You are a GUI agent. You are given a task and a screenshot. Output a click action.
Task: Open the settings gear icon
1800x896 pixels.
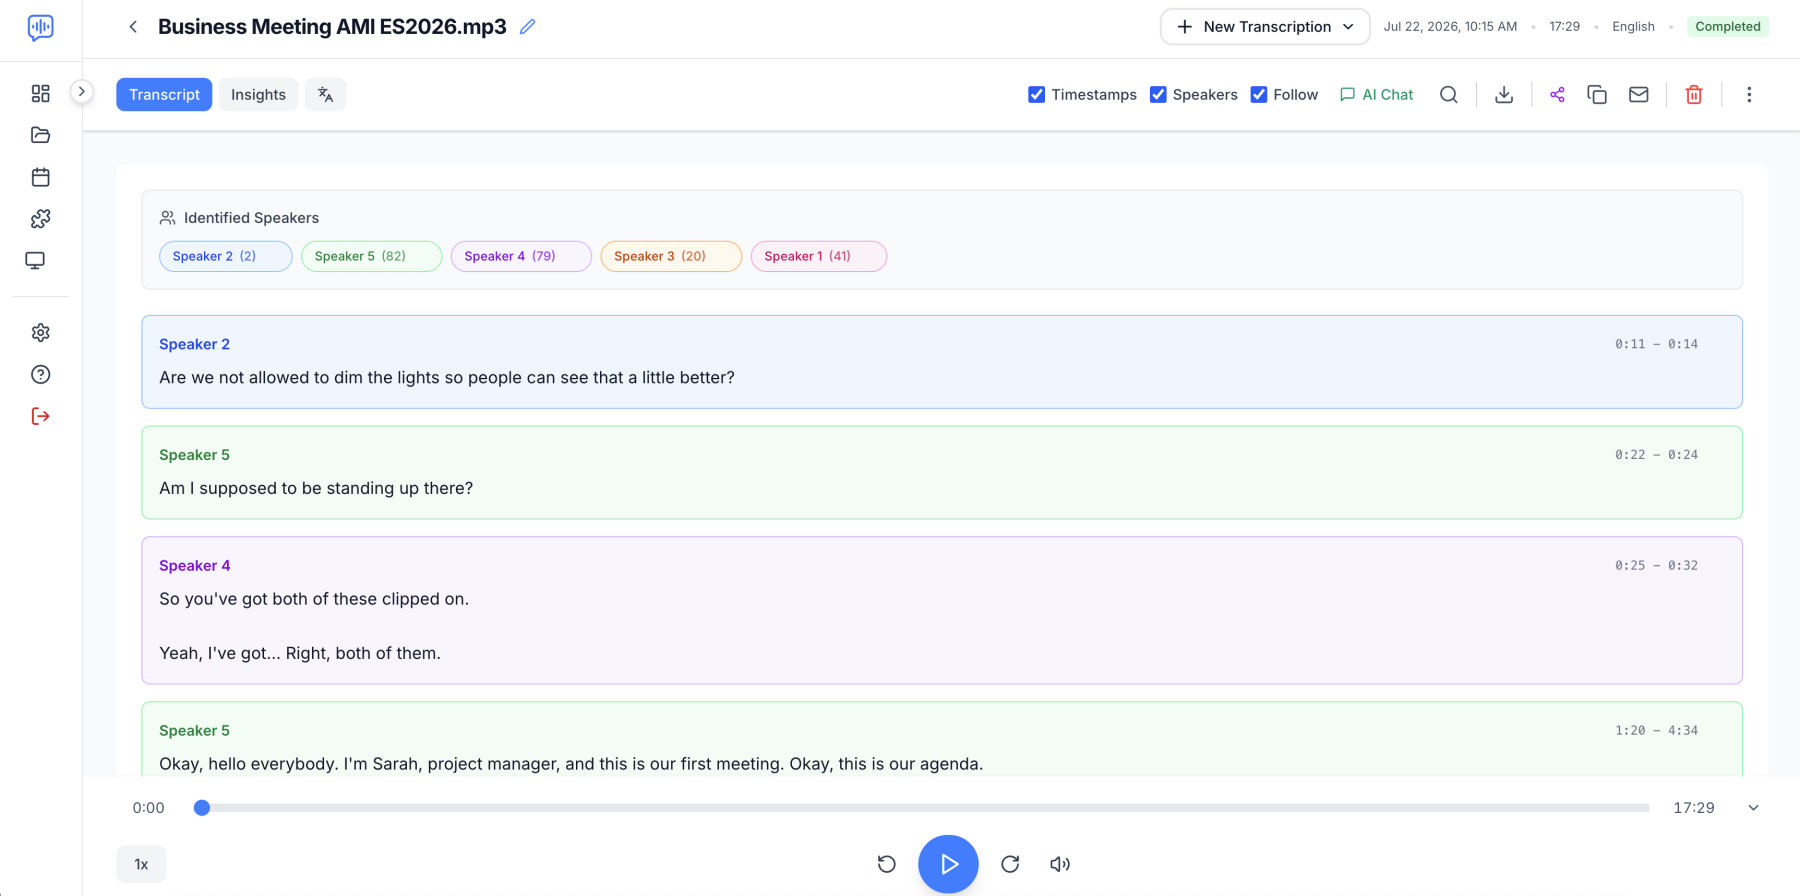[x=40, y=333]
